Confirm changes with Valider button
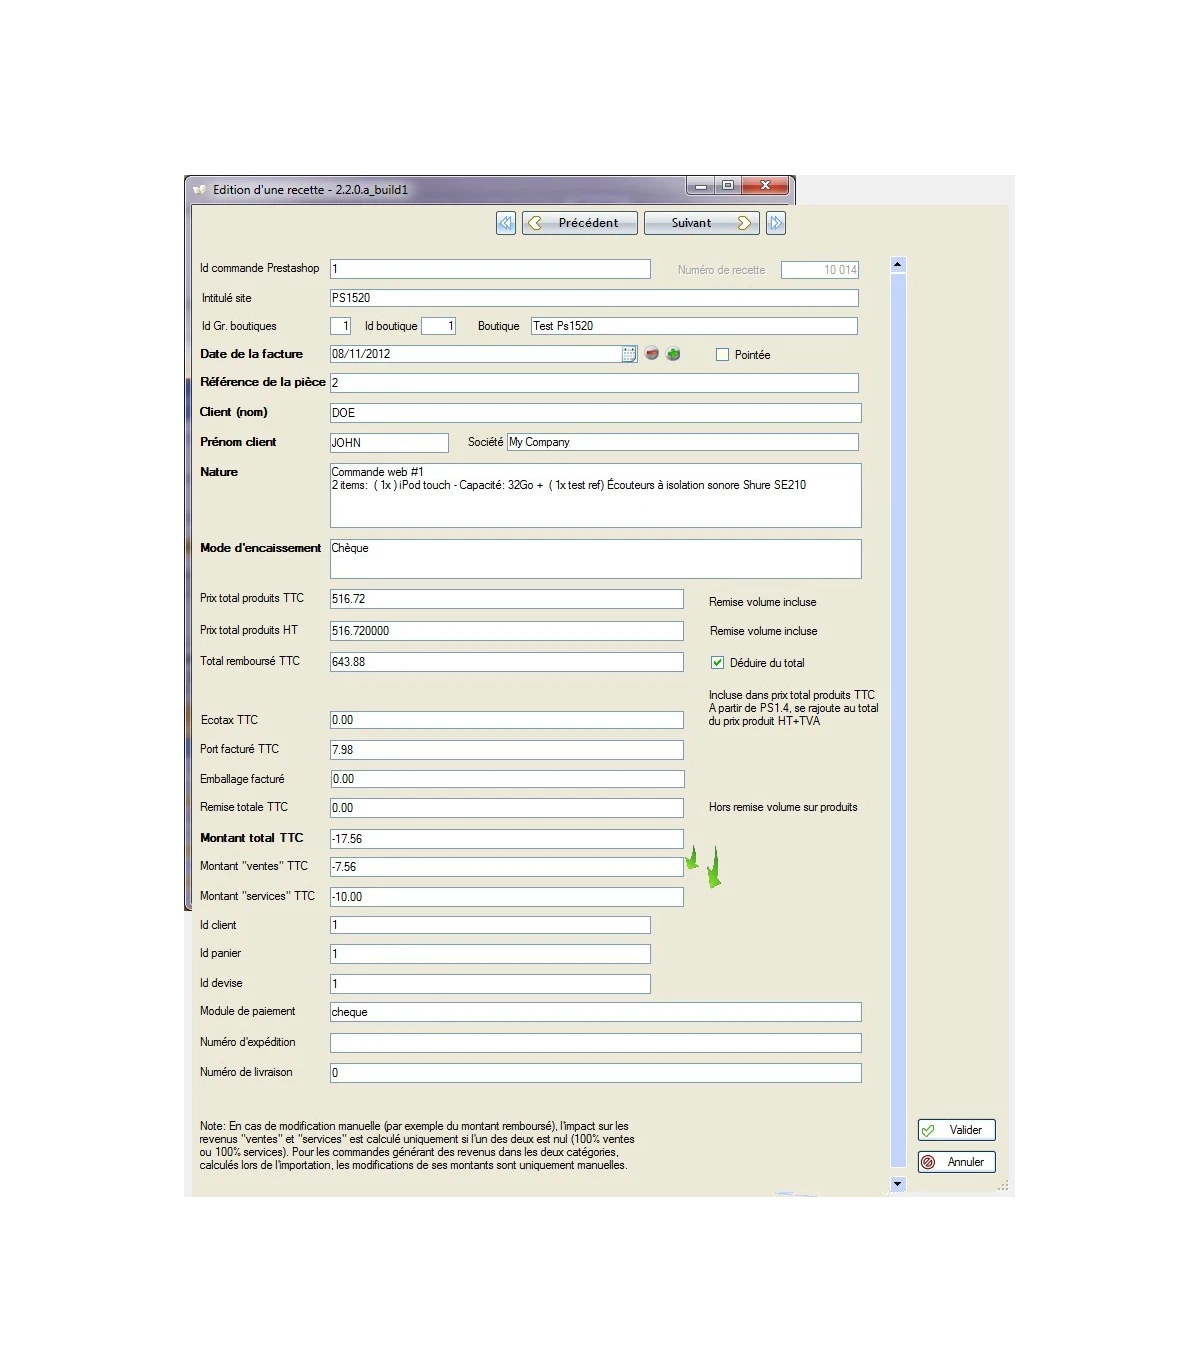1200x1372 pixels. pos(957,1130)
